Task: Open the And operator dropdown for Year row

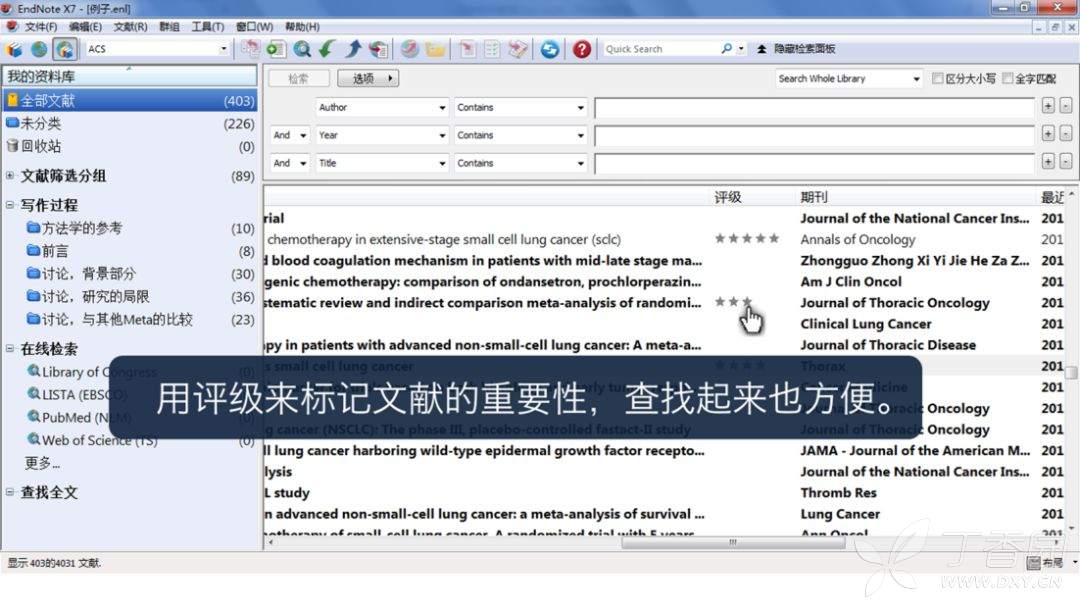Action: pyautogui.click(x=302, y=135)
